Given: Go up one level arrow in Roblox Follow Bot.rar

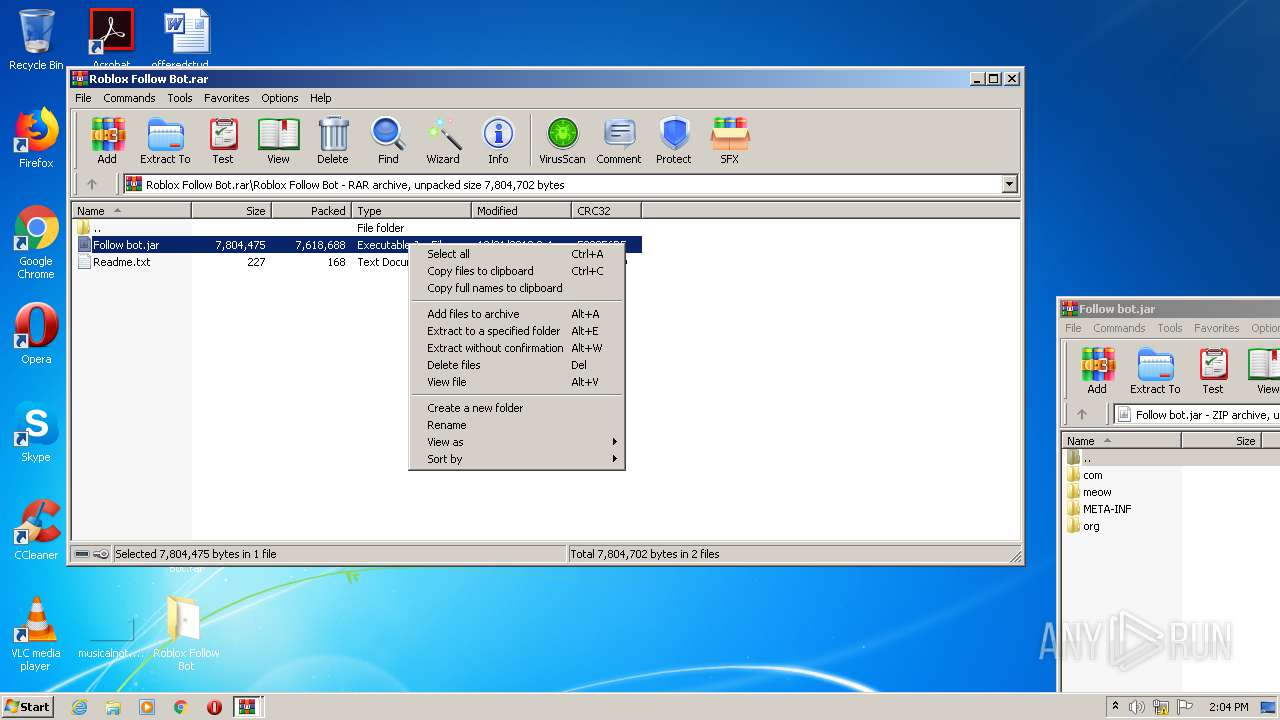Looking at the screenshot, I should pyautogui.click(x=92, y=184).
